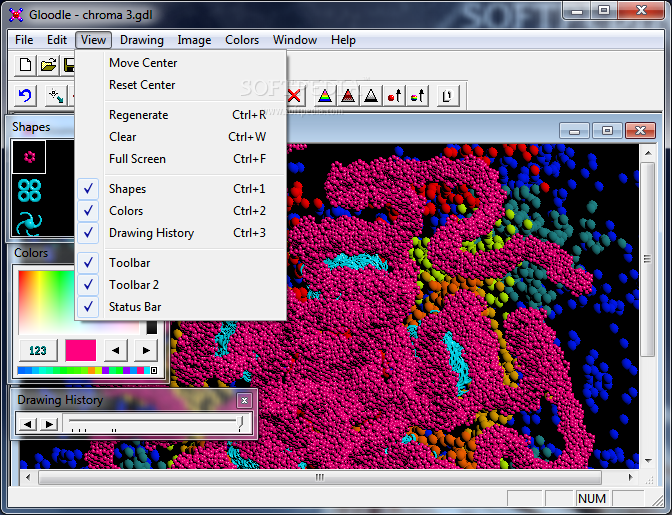Click the horizontal scrollbar thumb

coord(320,477)
